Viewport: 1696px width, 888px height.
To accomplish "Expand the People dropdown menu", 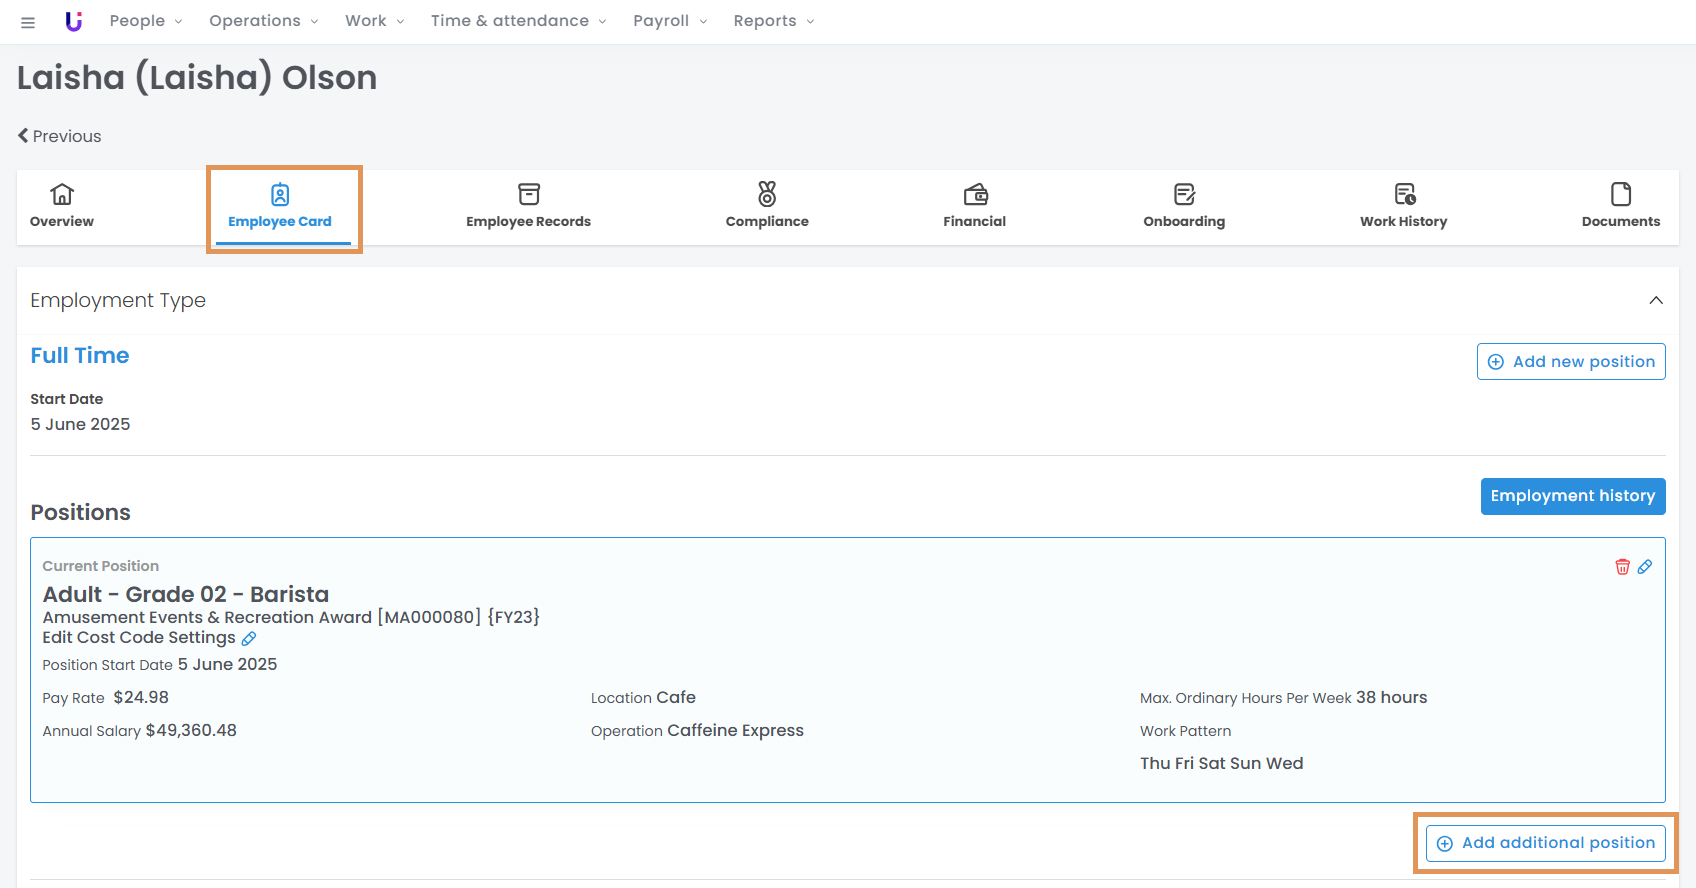I will (x=146, y=21).
